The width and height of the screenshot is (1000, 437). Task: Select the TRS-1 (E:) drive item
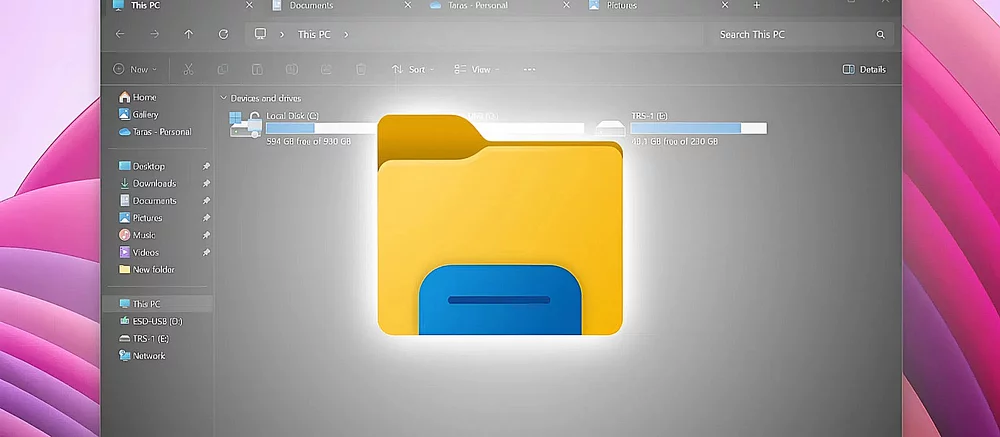click(x=681, y=128)
